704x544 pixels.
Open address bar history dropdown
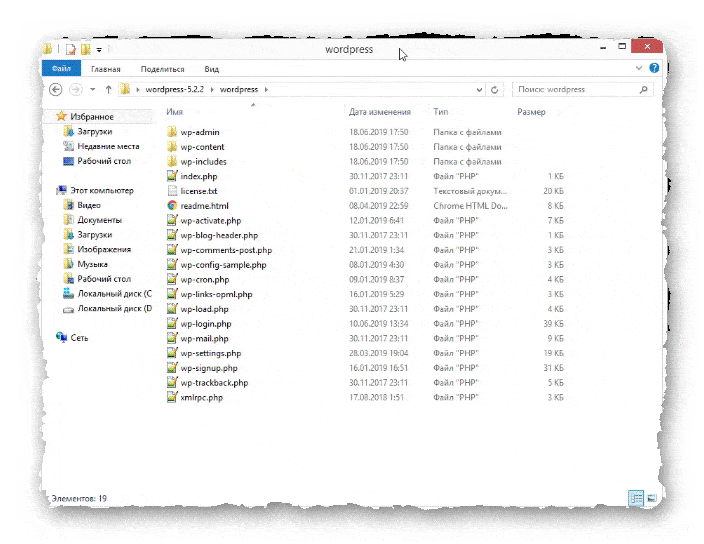click(479, 90)
